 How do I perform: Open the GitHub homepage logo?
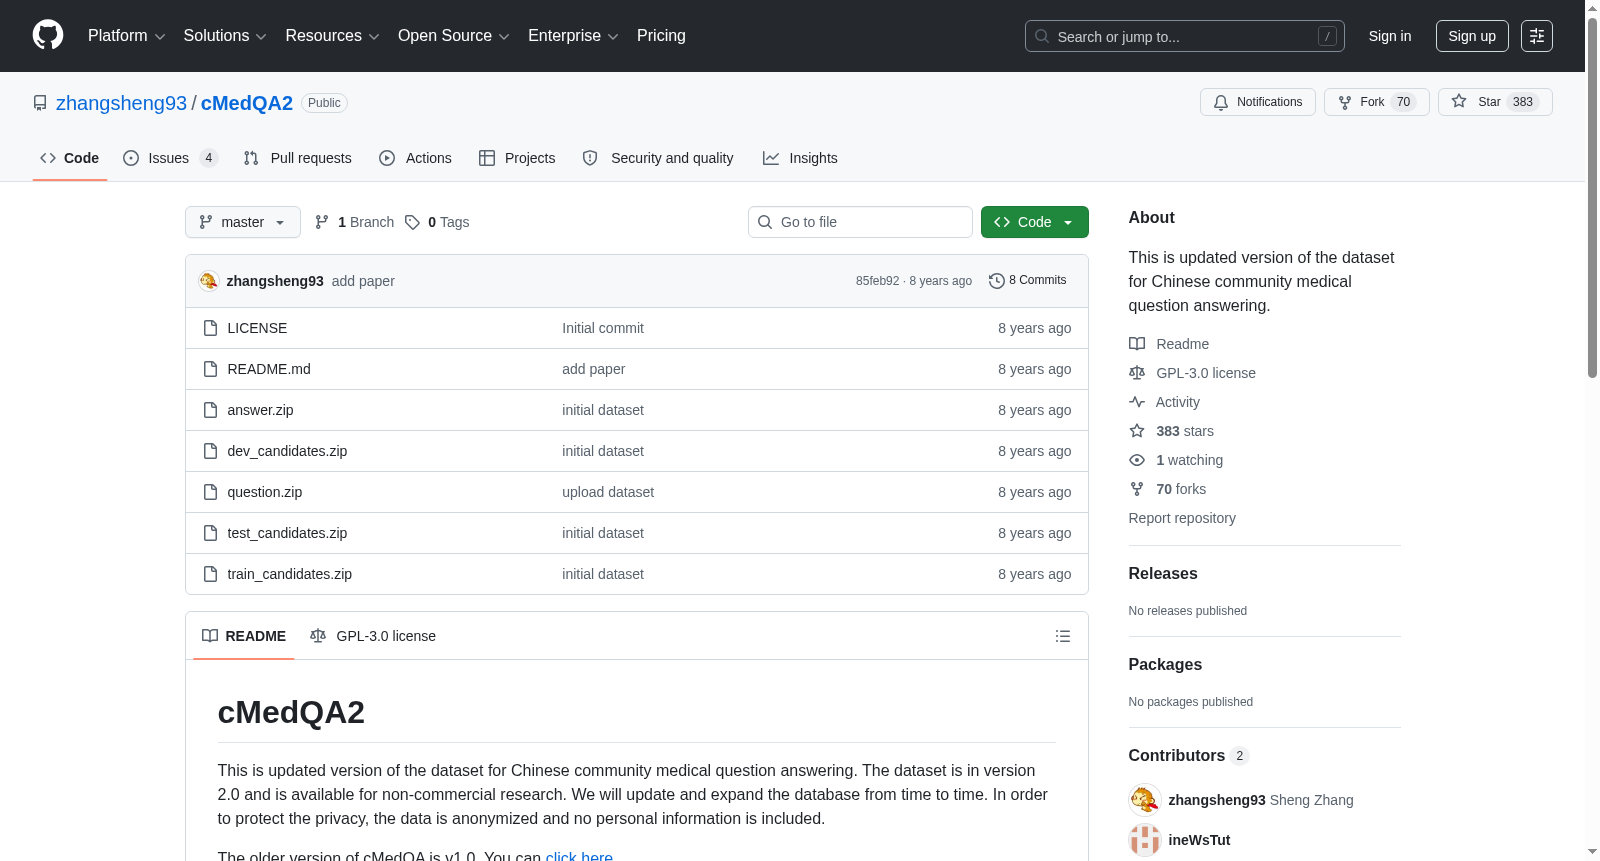(48, 36)
